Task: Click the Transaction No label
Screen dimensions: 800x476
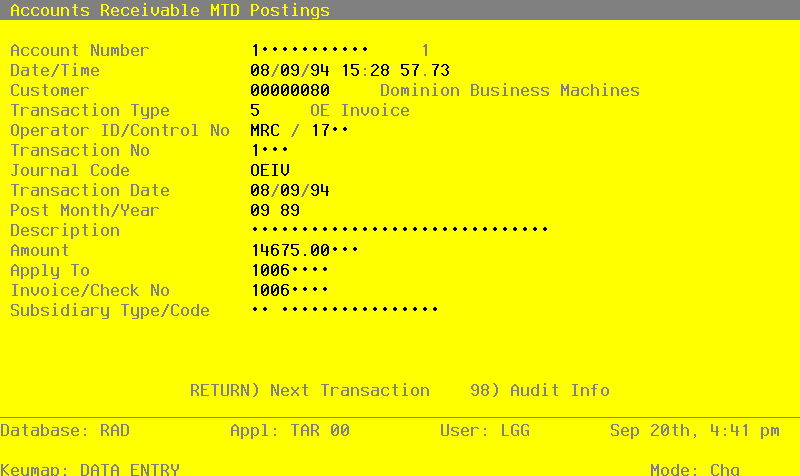Action: click(x=80, y=150)
